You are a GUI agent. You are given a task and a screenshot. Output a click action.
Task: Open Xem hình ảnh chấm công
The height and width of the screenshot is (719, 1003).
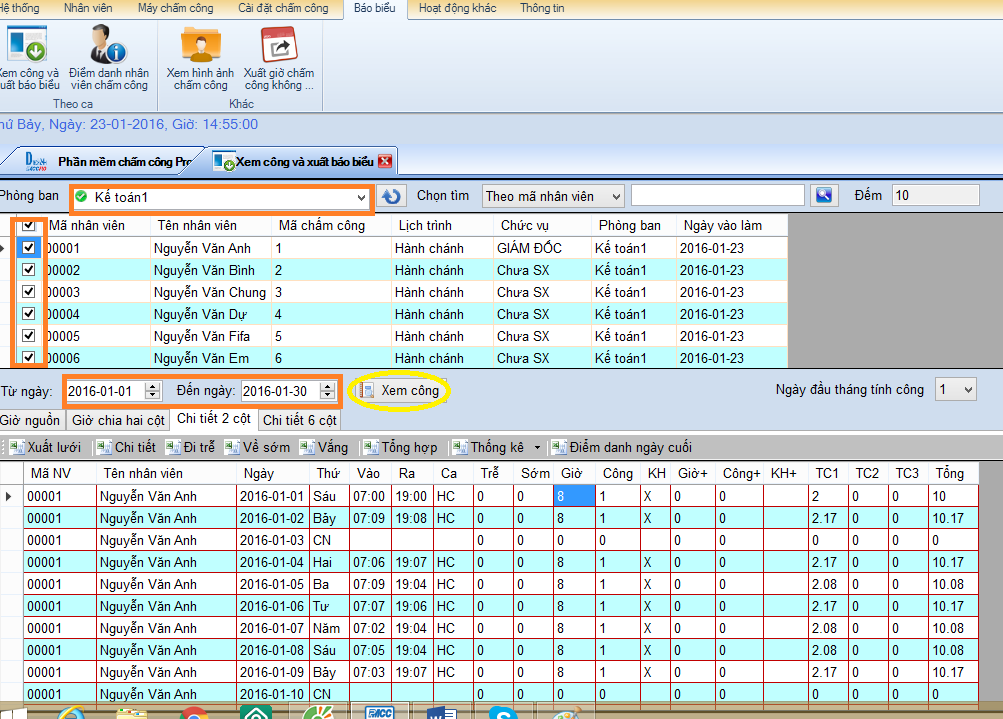[200, 58]
